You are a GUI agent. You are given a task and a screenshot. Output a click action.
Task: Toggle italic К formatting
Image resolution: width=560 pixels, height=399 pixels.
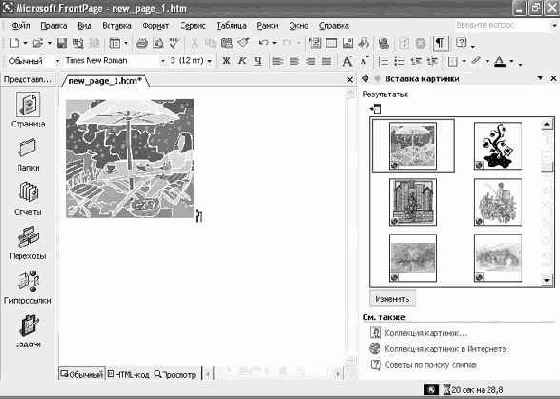pos(242,61)
